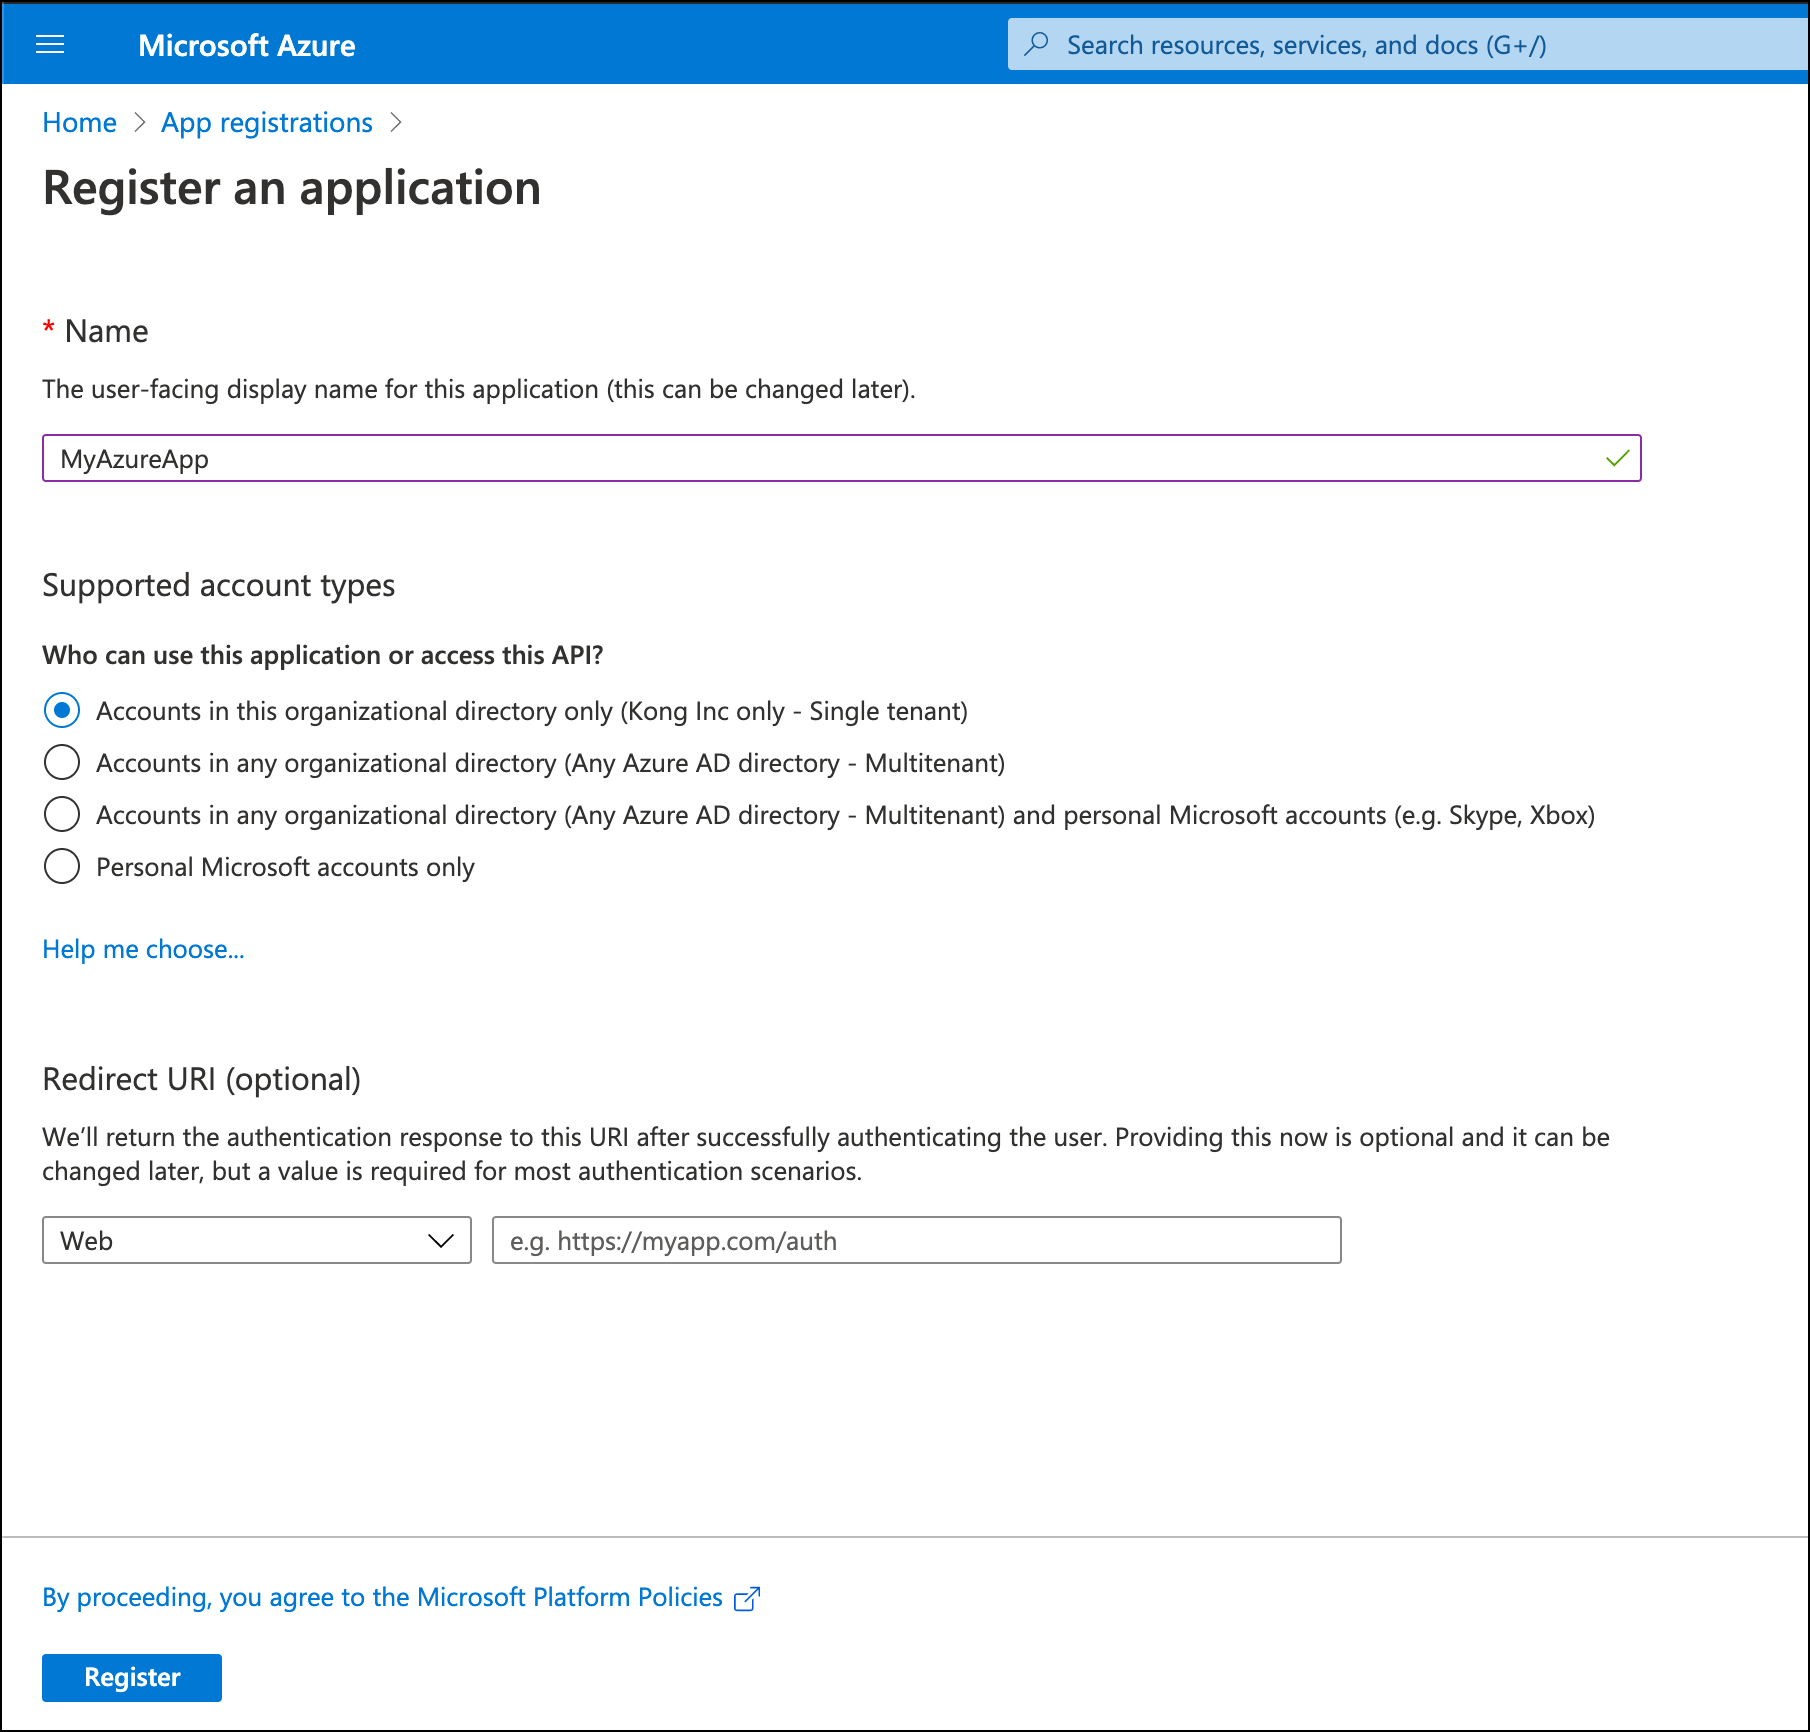Click the external link icon after Platform Policies
Screen dimensions: 1810x1732
[x=747, y=1599]
